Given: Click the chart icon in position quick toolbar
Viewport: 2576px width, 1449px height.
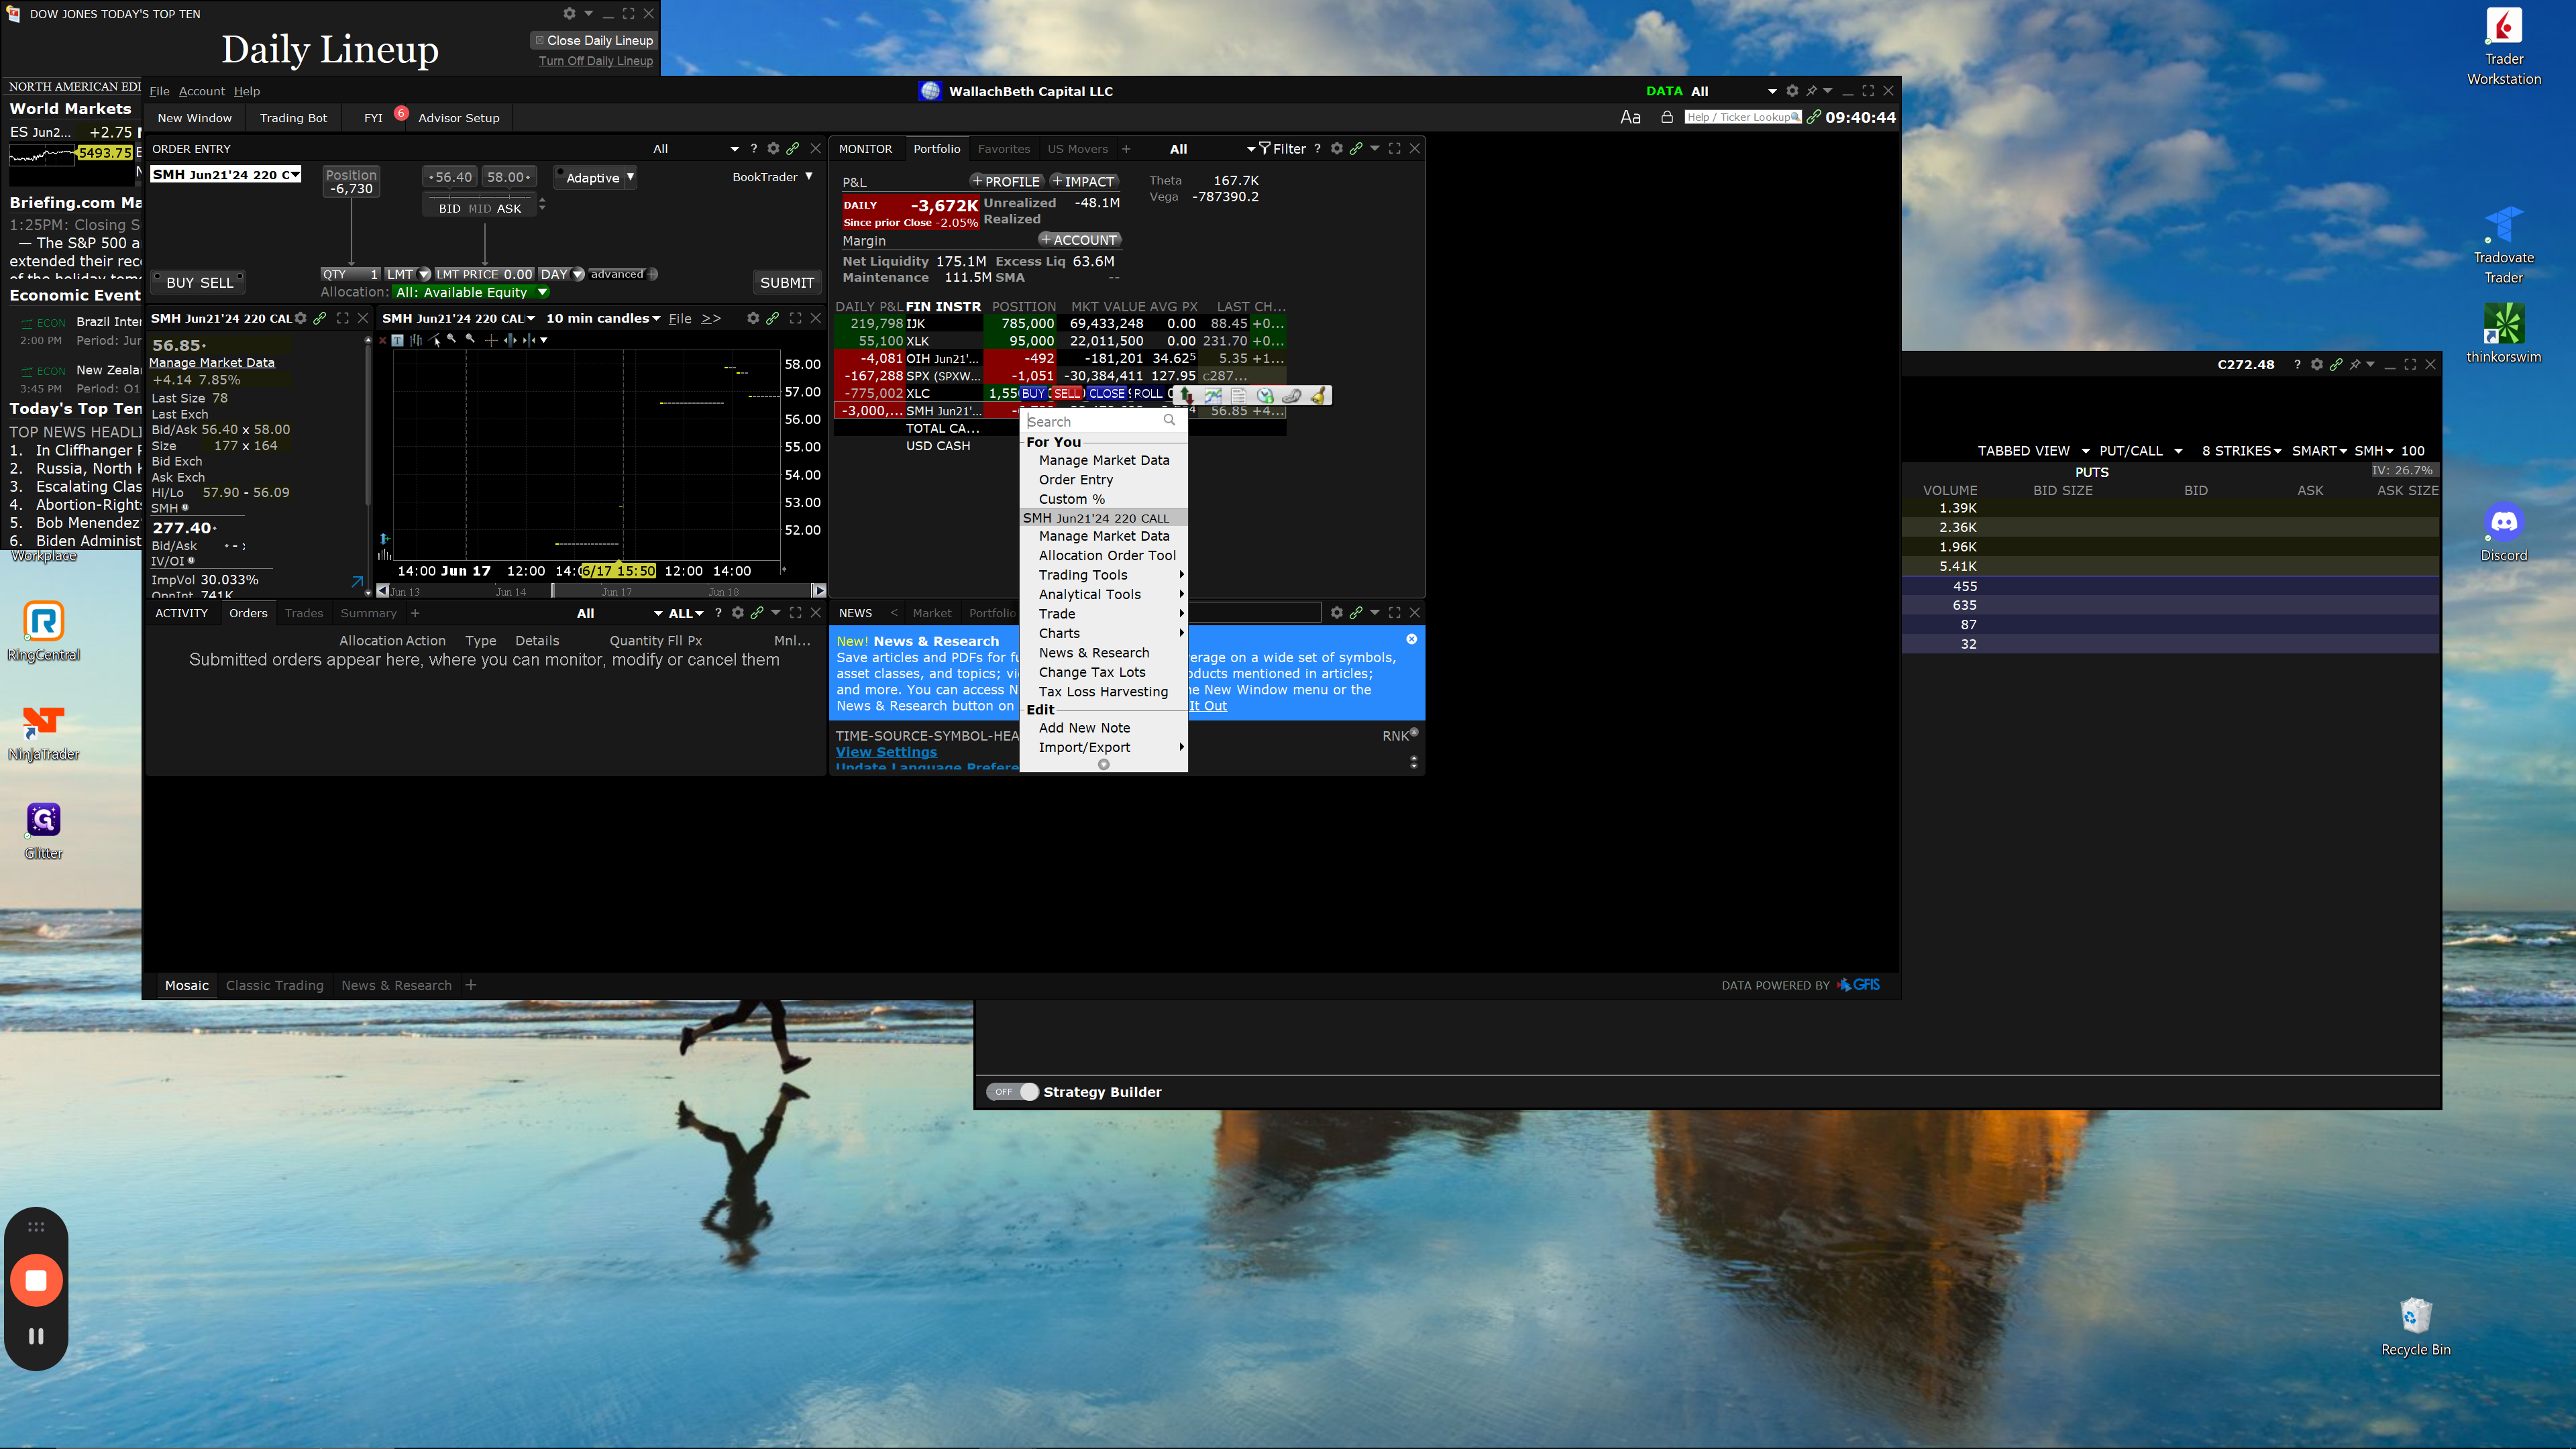Looking at the screenshot, I should coord(1213,395).
